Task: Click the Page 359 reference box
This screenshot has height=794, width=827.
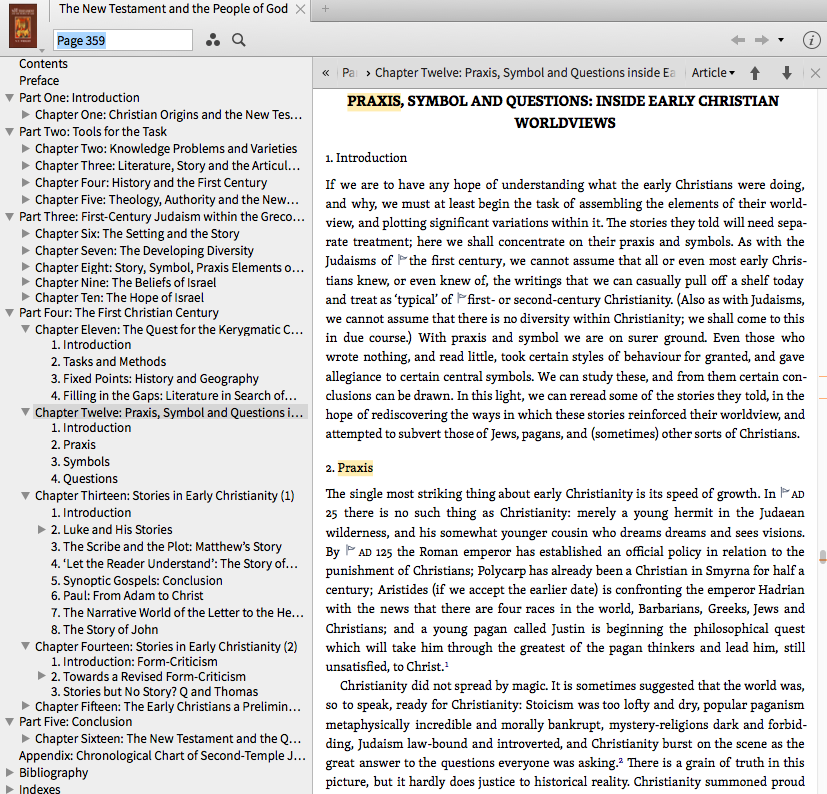Action: (x=123, y=41)
